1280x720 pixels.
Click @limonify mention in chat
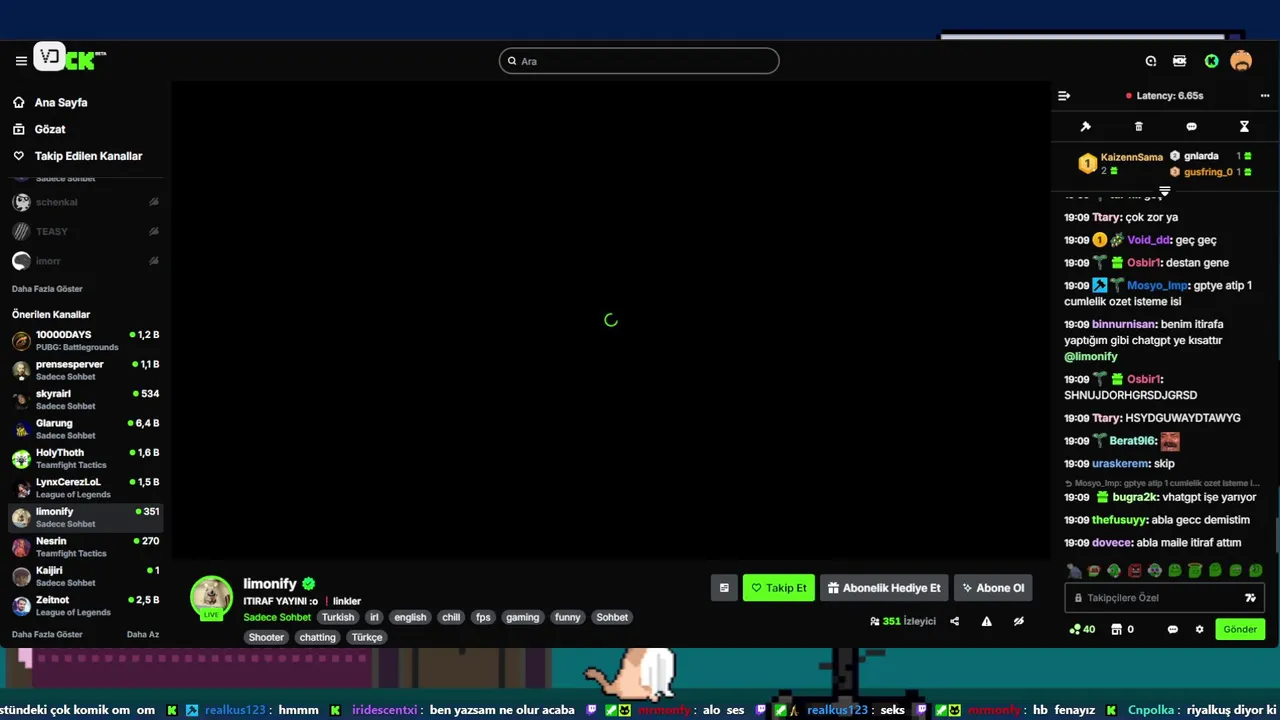[x=1091, y=356]
